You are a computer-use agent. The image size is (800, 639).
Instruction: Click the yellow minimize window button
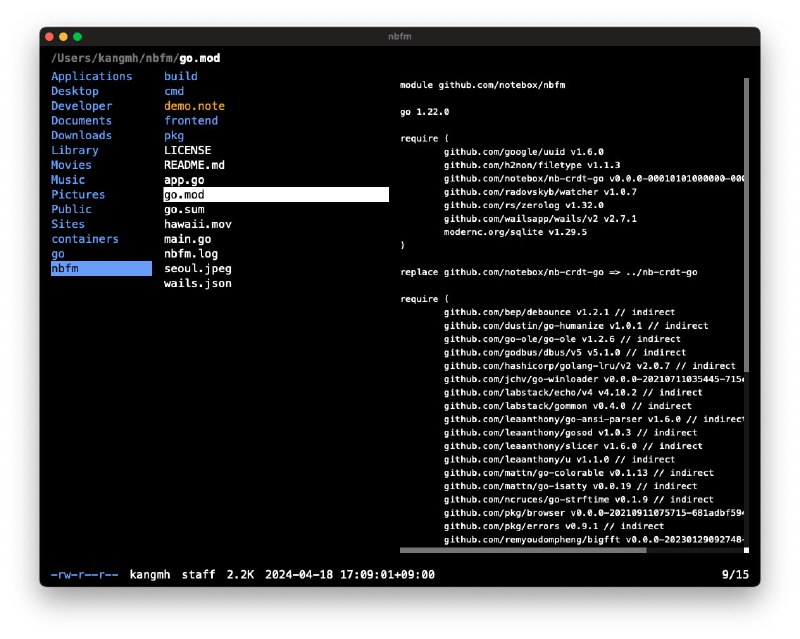click(x=64, y=37)
